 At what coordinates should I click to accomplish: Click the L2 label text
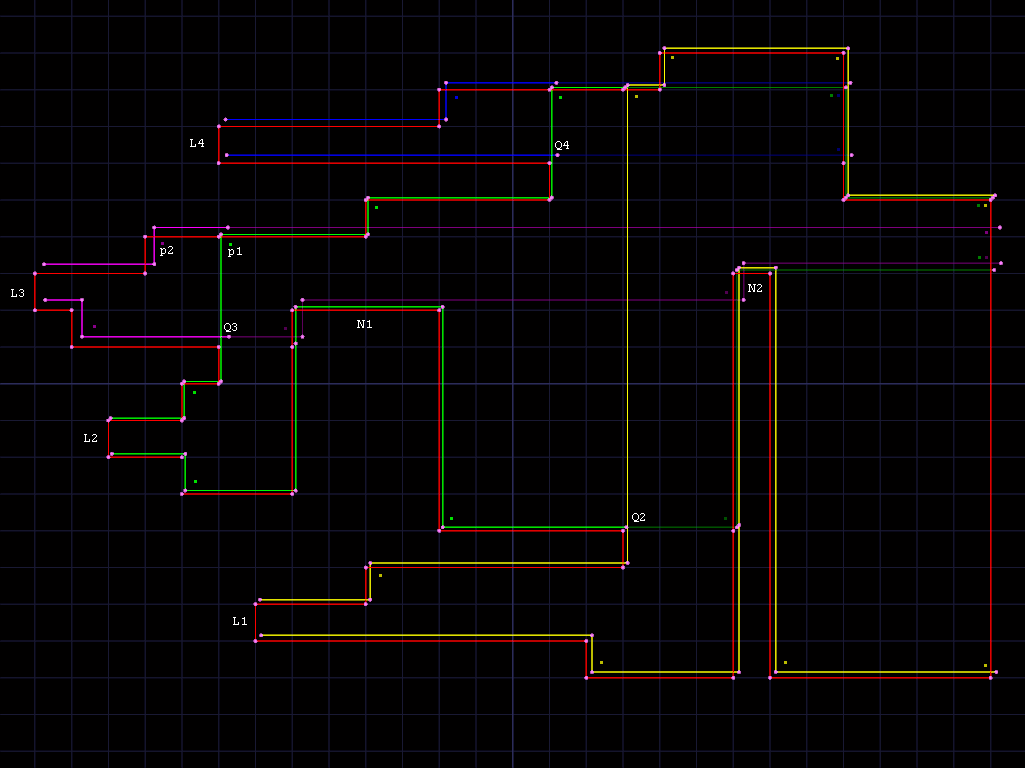[90, 439]
